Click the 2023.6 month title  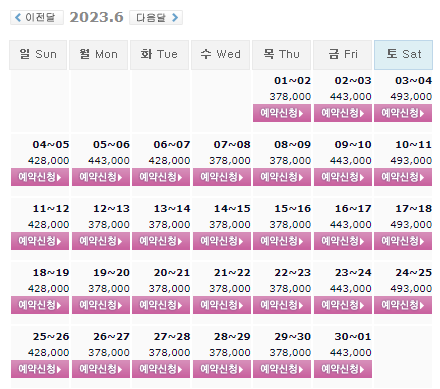point(96,17)
